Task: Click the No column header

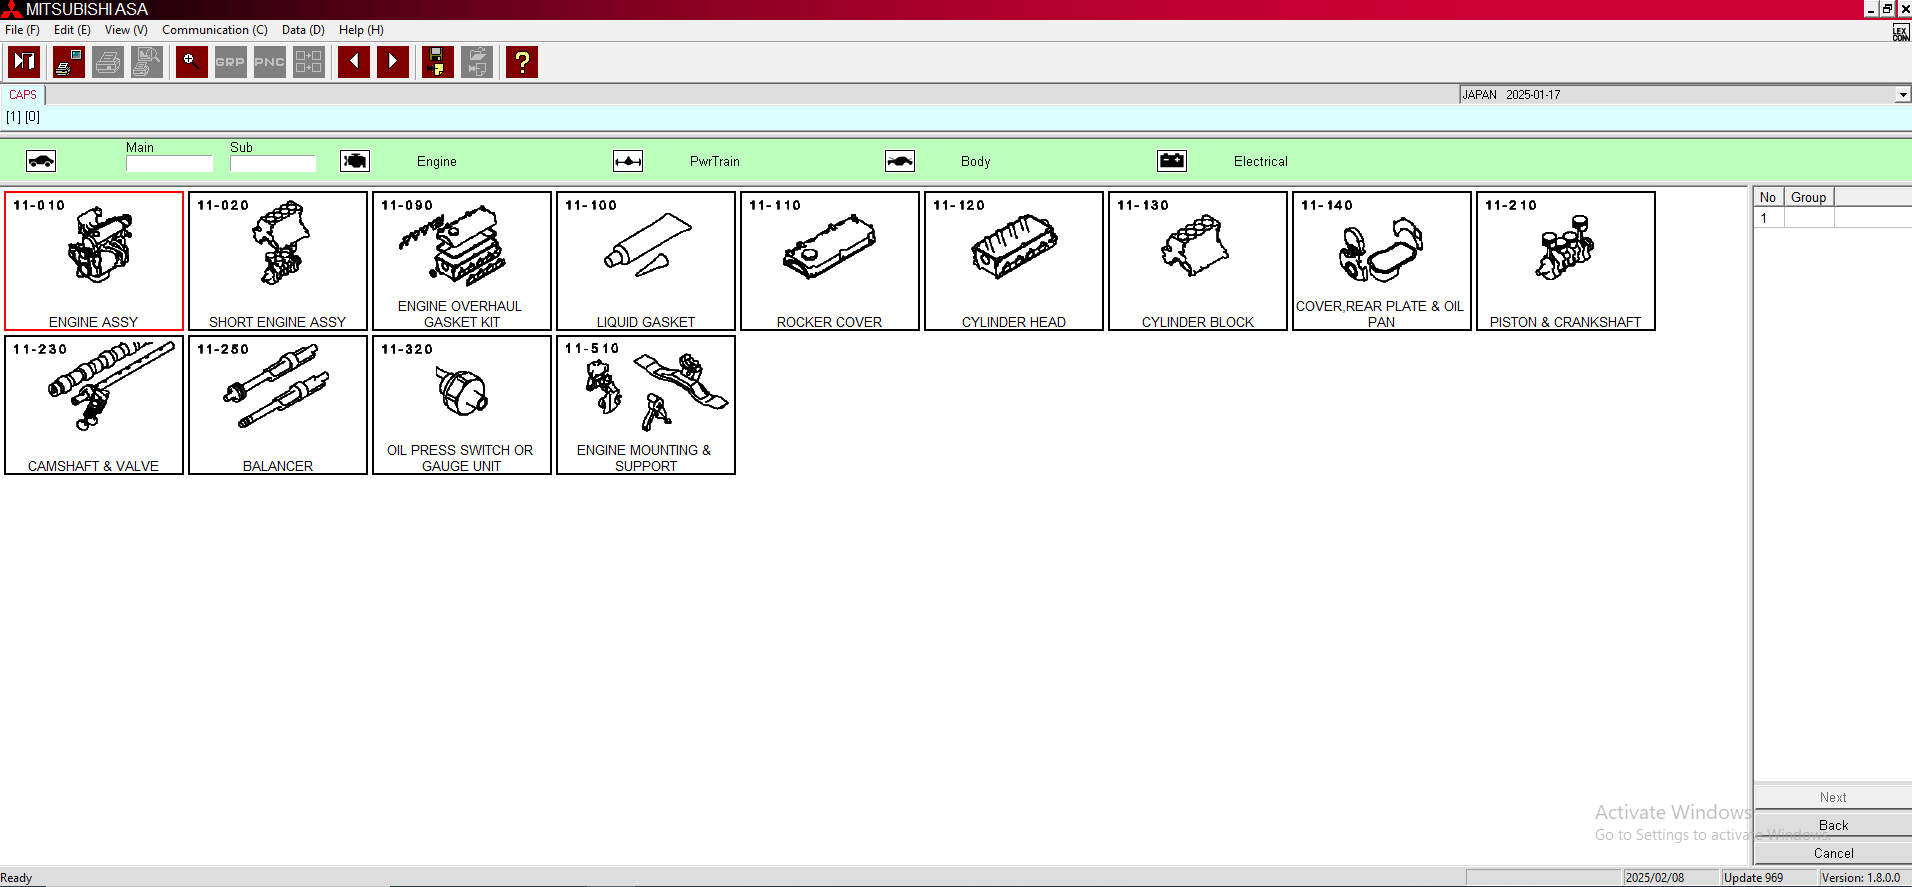Action: 1768,197
